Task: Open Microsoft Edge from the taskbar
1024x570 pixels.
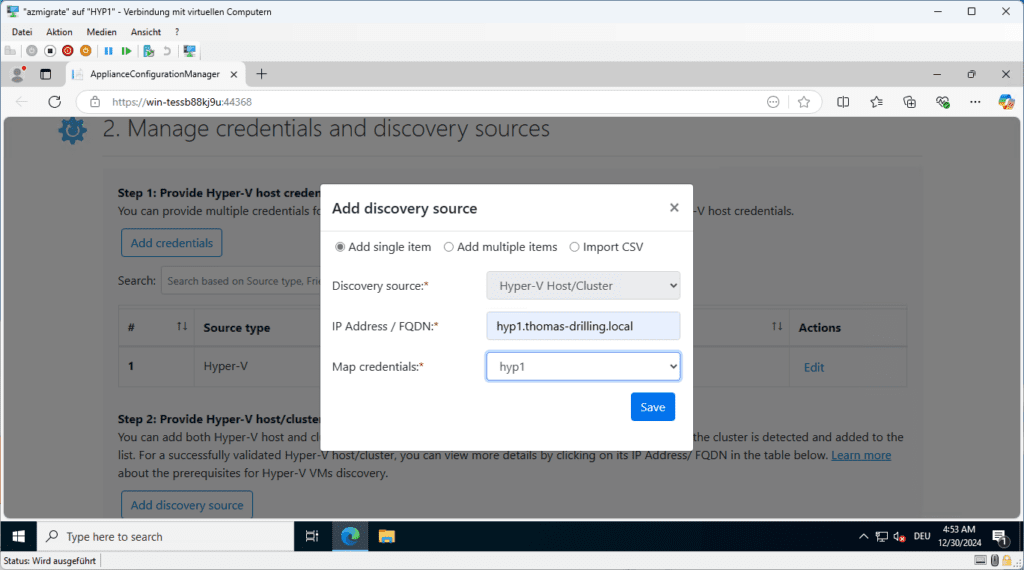Action: click(x=350, y=536)
